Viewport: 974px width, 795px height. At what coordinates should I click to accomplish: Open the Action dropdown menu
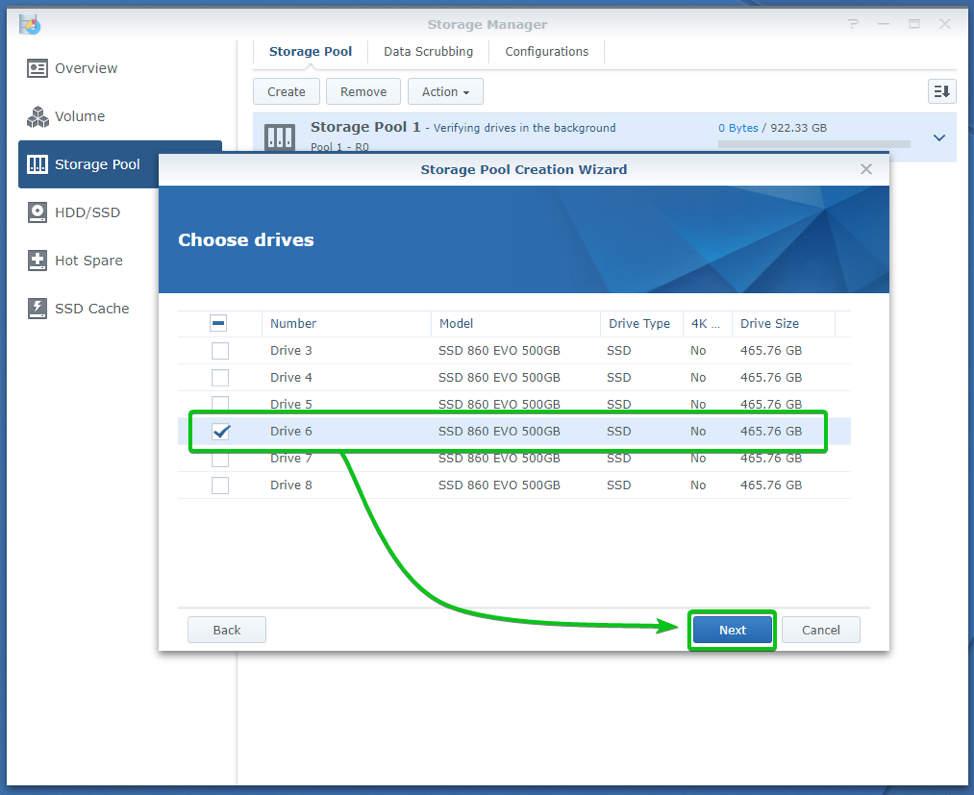(x=445, y=92)
